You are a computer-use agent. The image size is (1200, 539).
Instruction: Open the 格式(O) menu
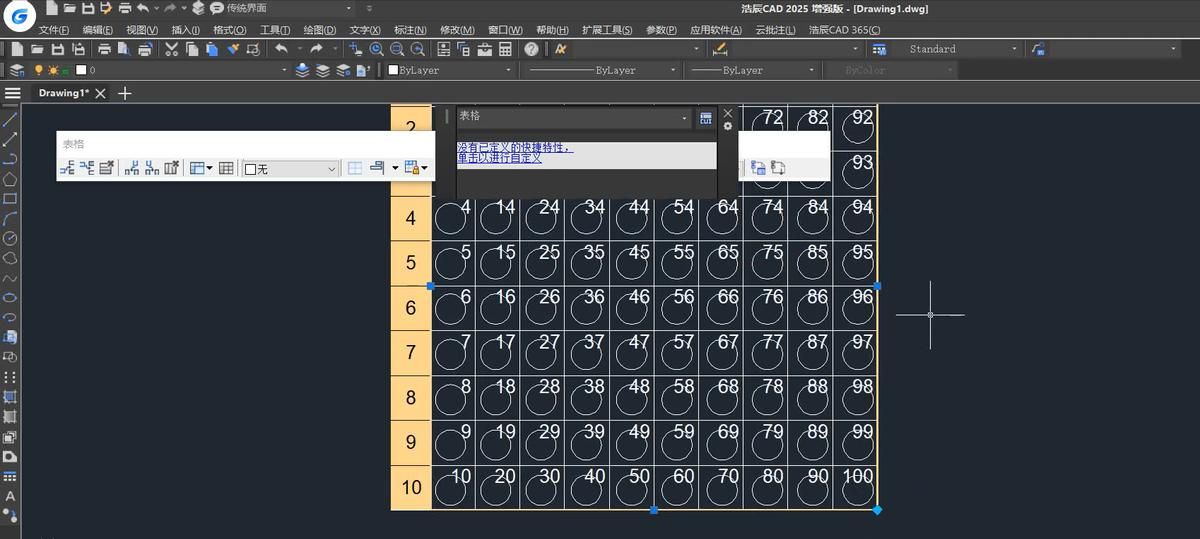tap(229, 30)
